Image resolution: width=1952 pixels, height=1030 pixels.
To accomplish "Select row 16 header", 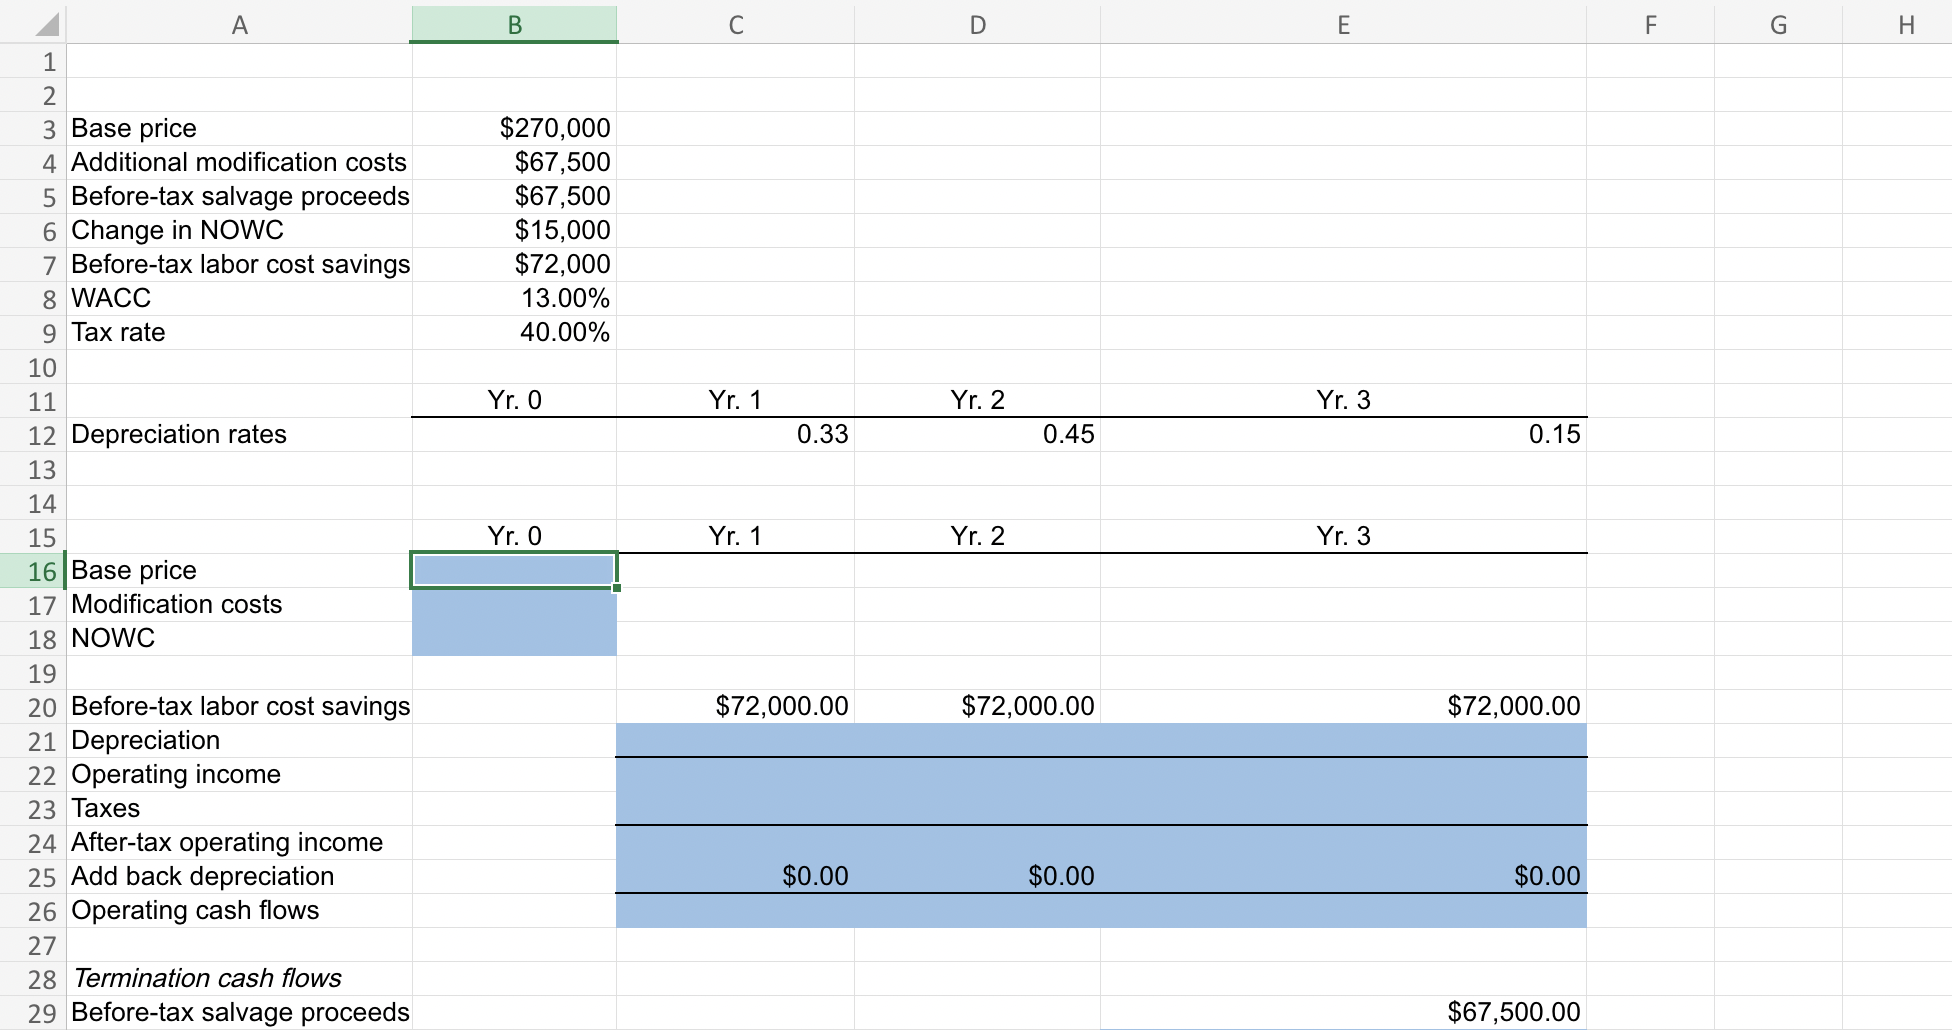I will [x=33, y=571].
